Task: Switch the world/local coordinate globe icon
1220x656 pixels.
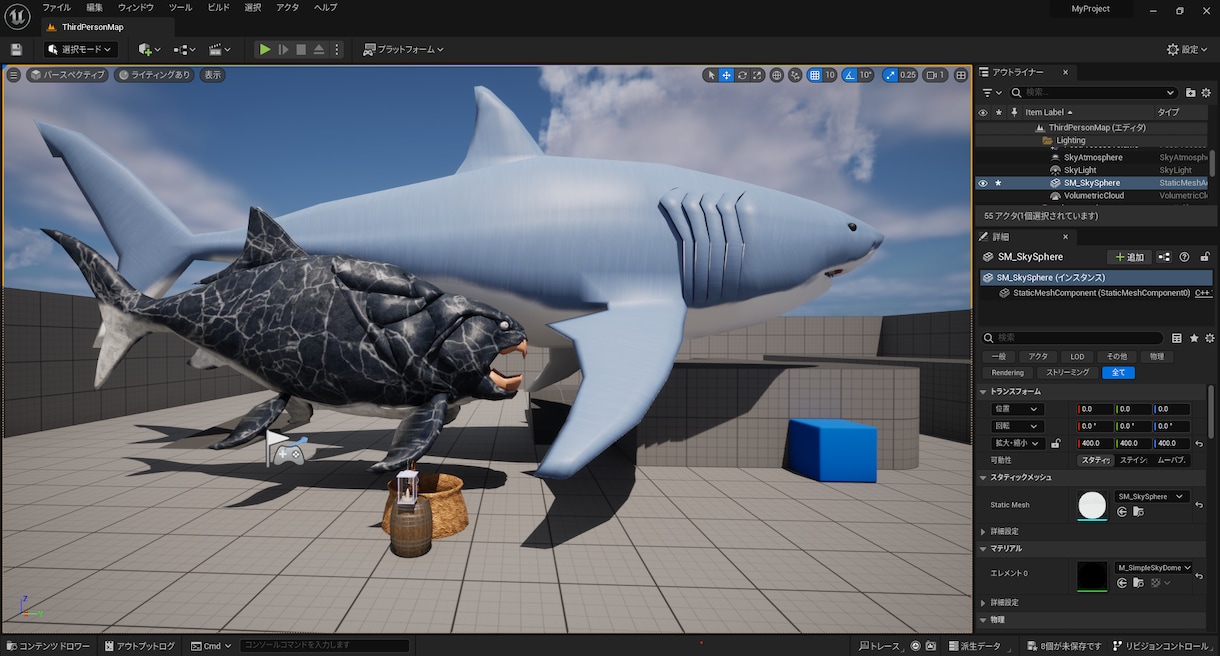Action: [777, 75]
